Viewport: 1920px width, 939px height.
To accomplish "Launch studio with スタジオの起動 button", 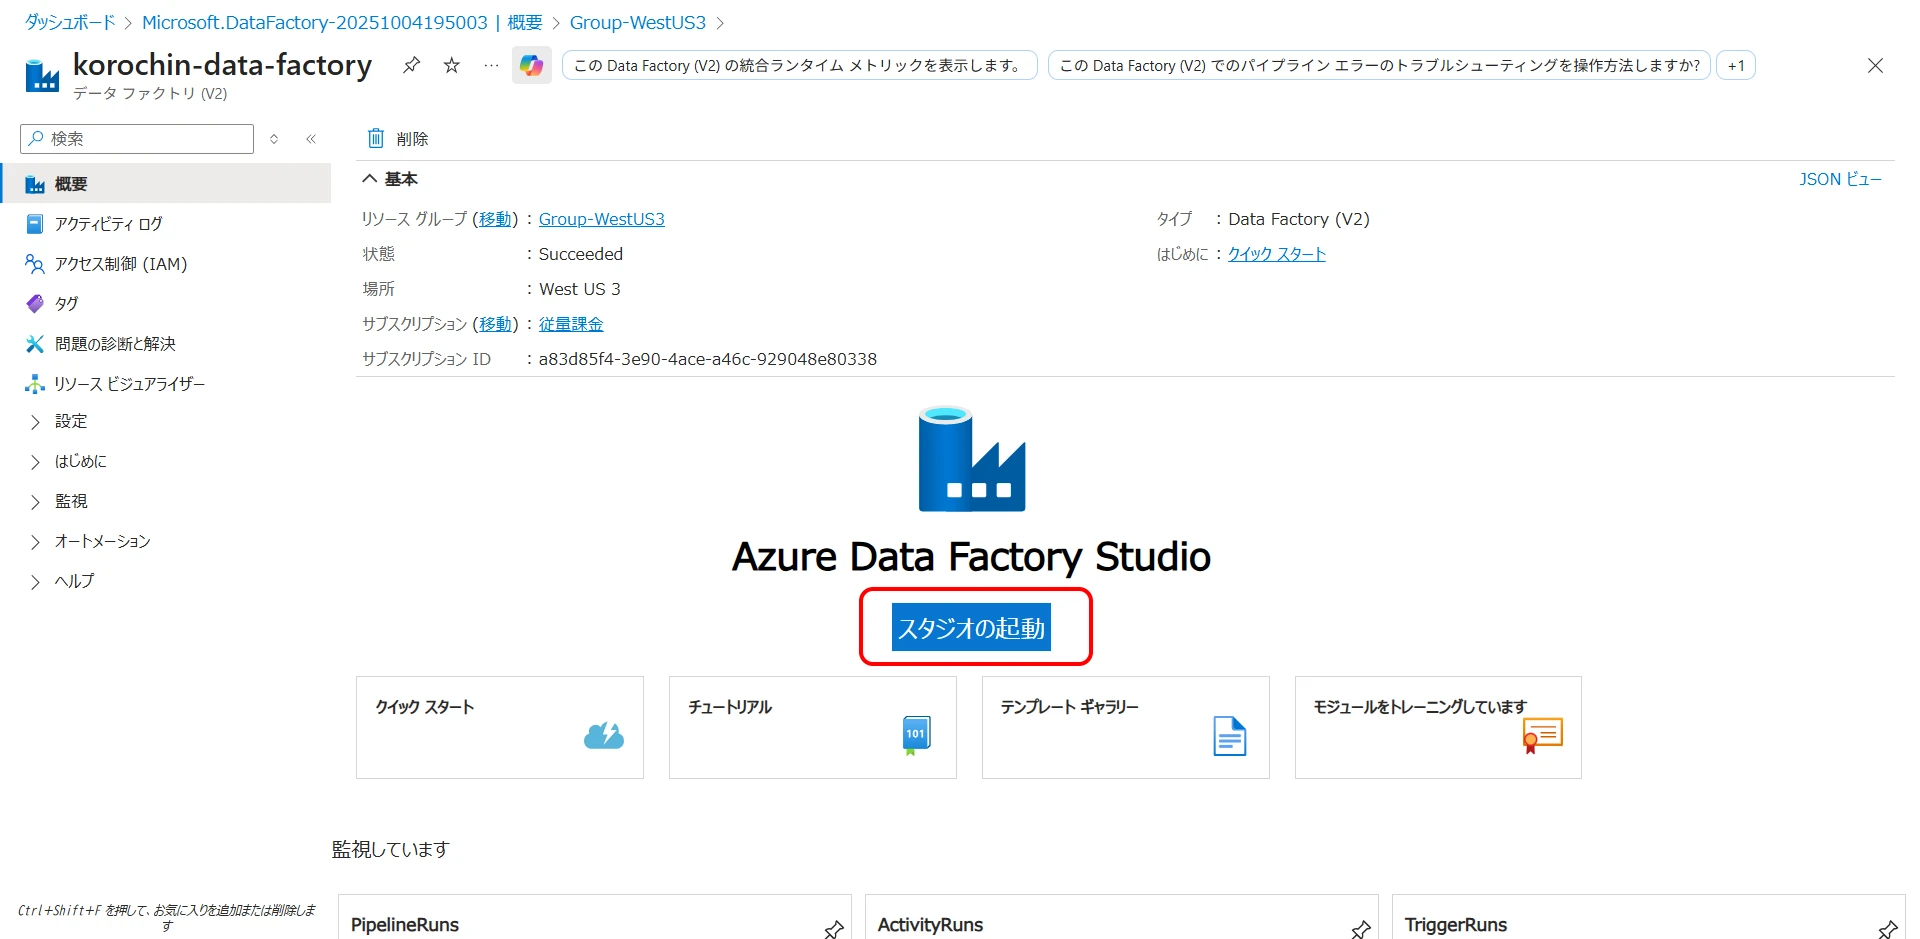I will 971,627.
